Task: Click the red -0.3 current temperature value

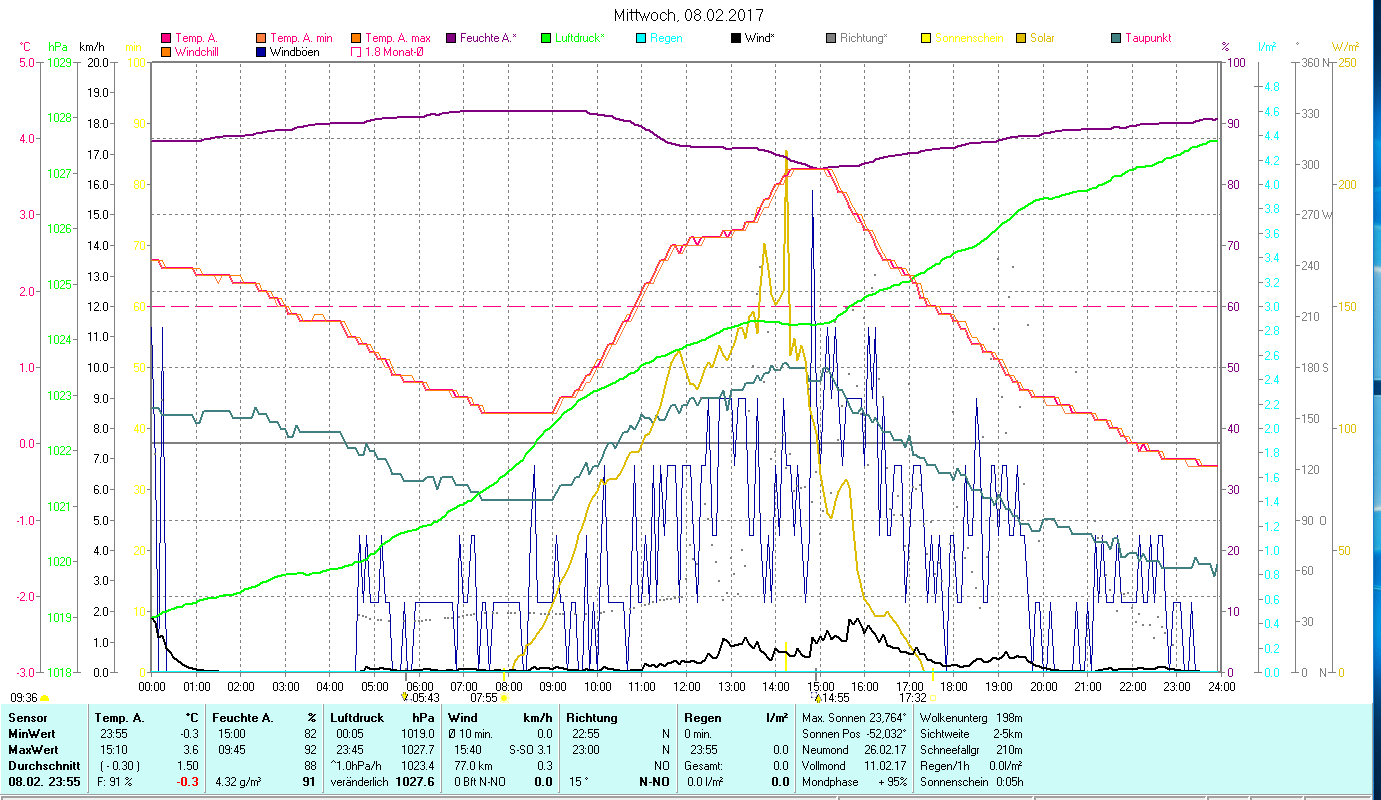Action: coord(189,782)
